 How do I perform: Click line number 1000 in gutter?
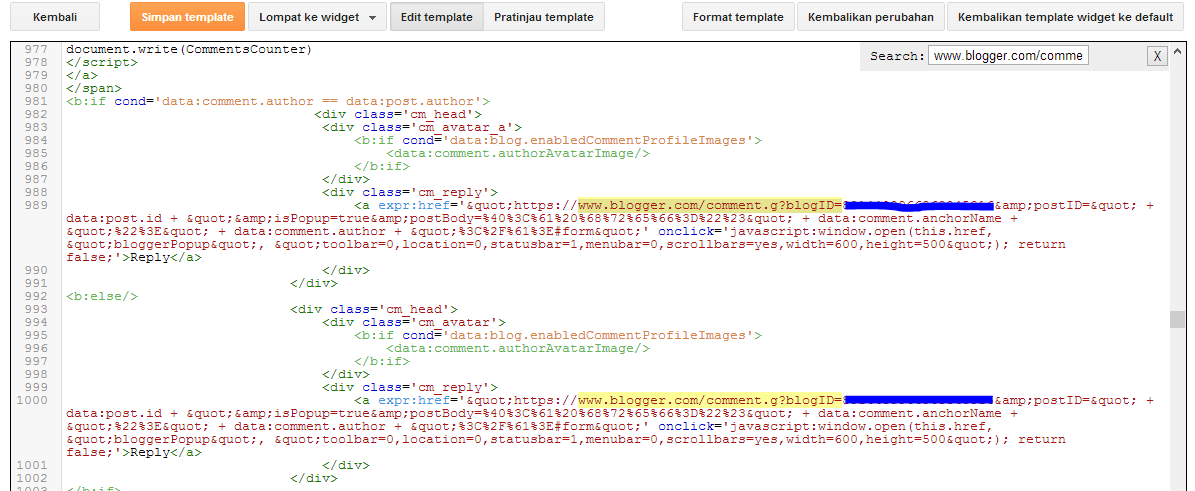33,400
